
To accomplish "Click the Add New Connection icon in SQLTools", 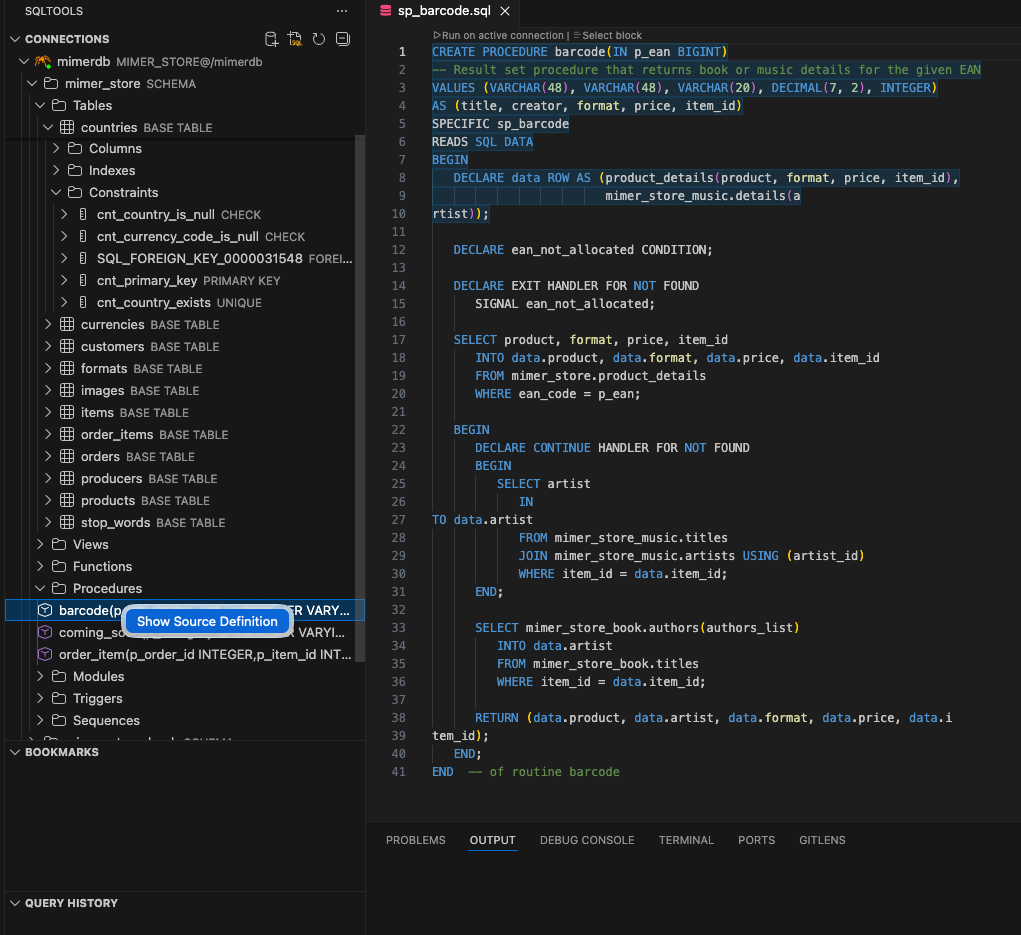I will point(271,38).
